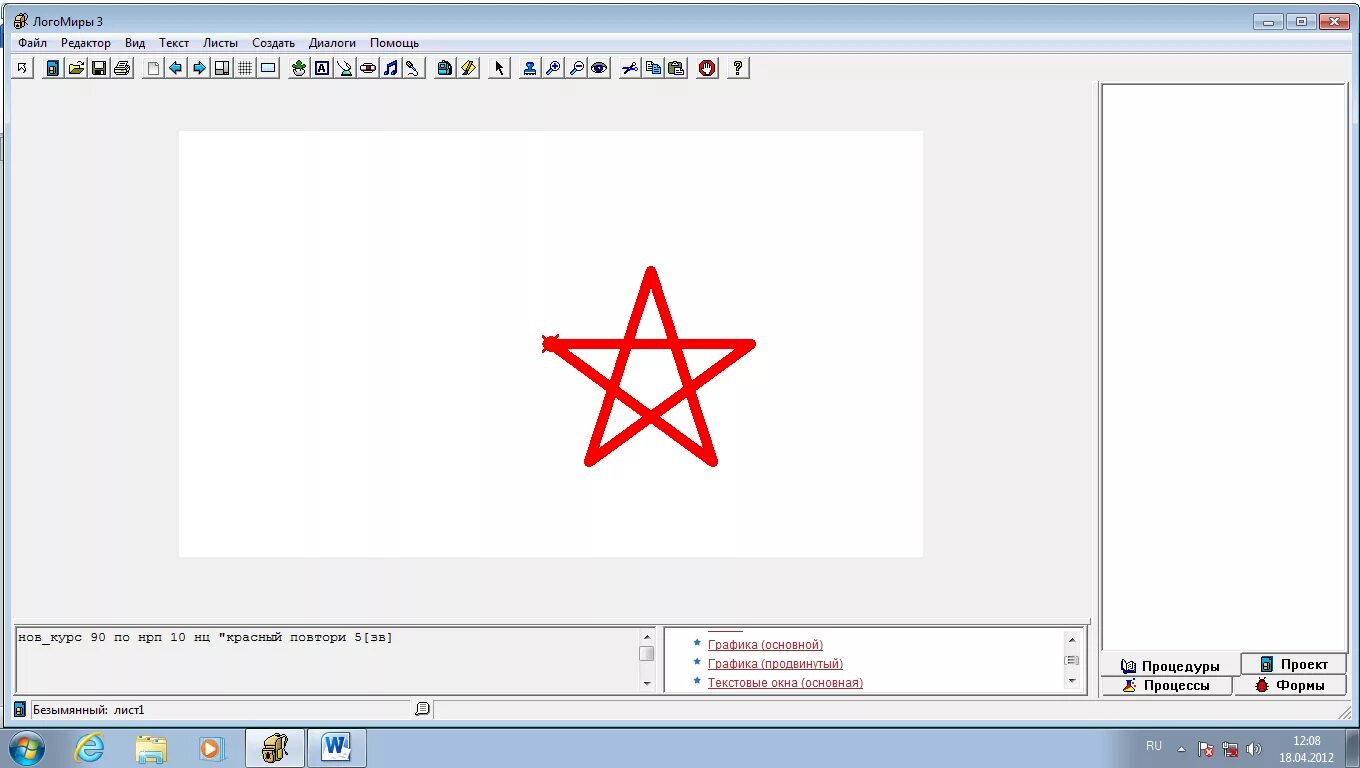Open the painting tools pencil icon
This screenshot has height=768, width=1360.
pos(468,68)
